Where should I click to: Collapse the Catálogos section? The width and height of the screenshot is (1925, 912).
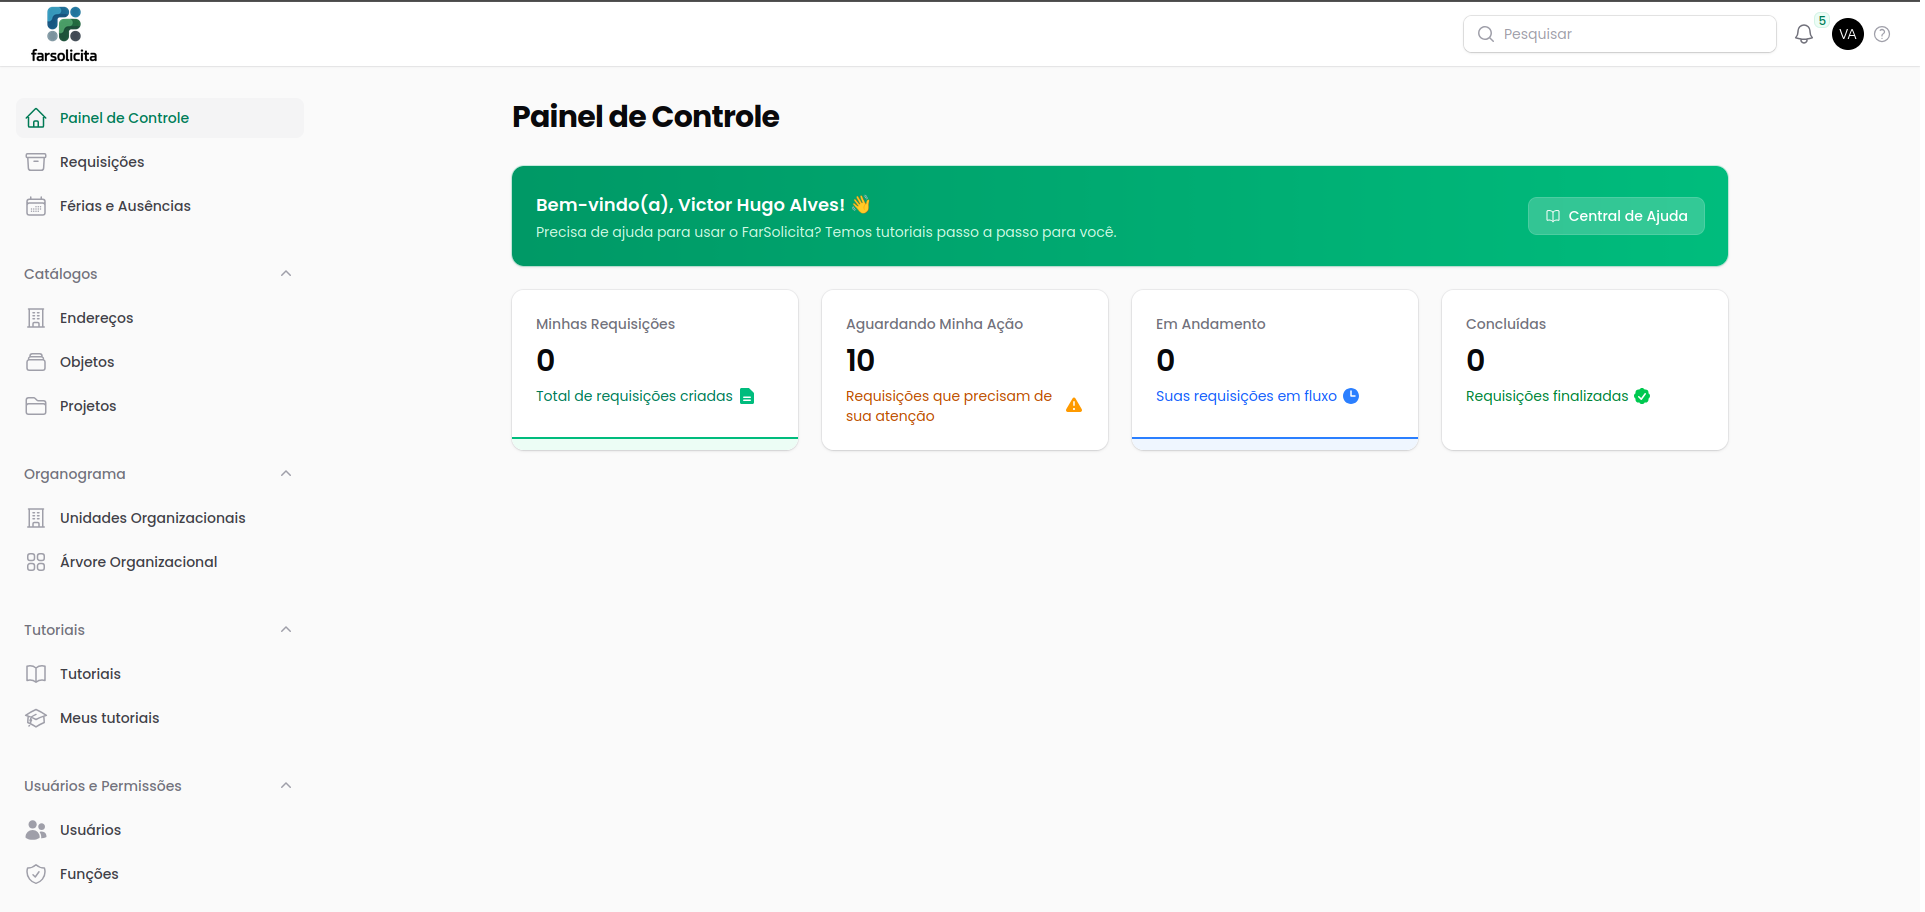coord(286,274)
